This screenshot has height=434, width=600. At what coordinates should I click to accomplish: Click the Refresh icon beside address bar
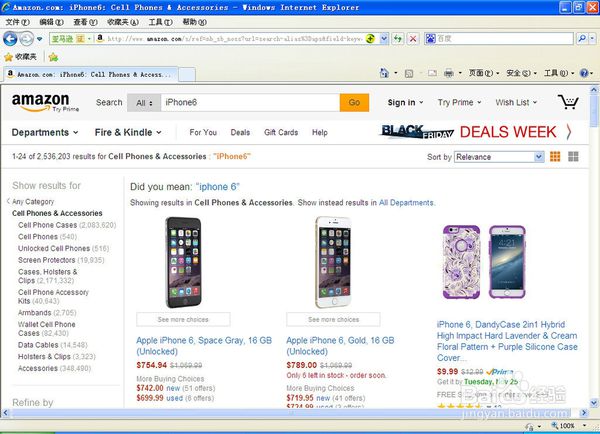click(x=398, y=39)
